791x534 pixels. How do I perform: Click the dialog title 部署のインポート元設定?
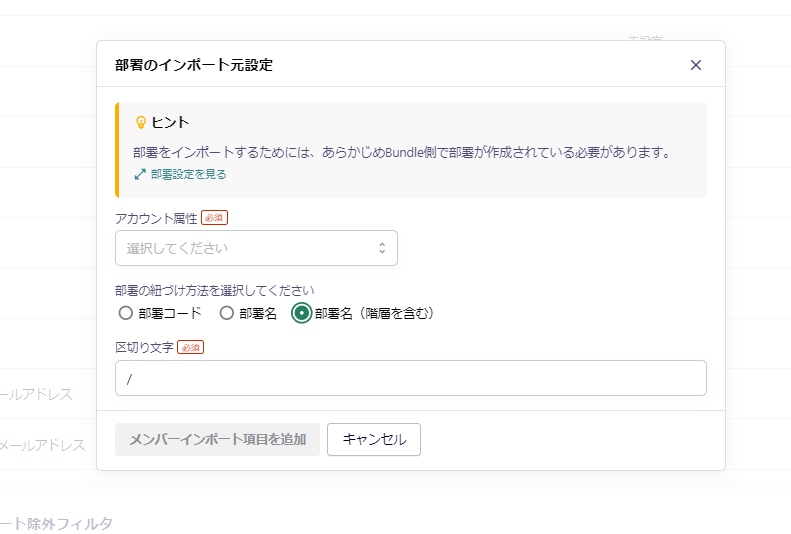point(194,65)
